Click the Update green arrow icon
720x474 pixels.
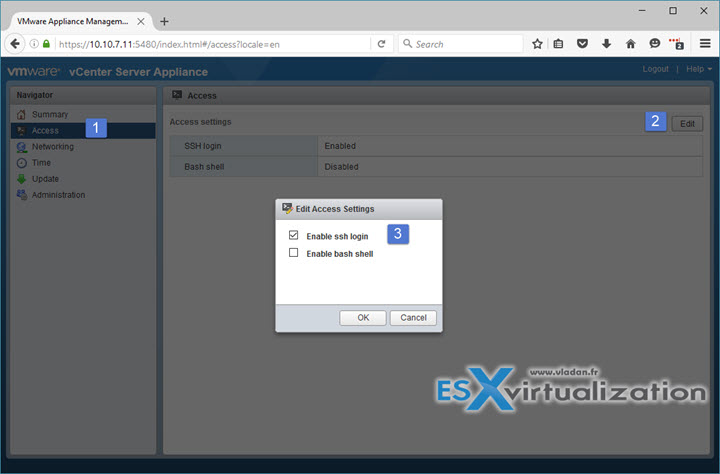tap(22, 179)
